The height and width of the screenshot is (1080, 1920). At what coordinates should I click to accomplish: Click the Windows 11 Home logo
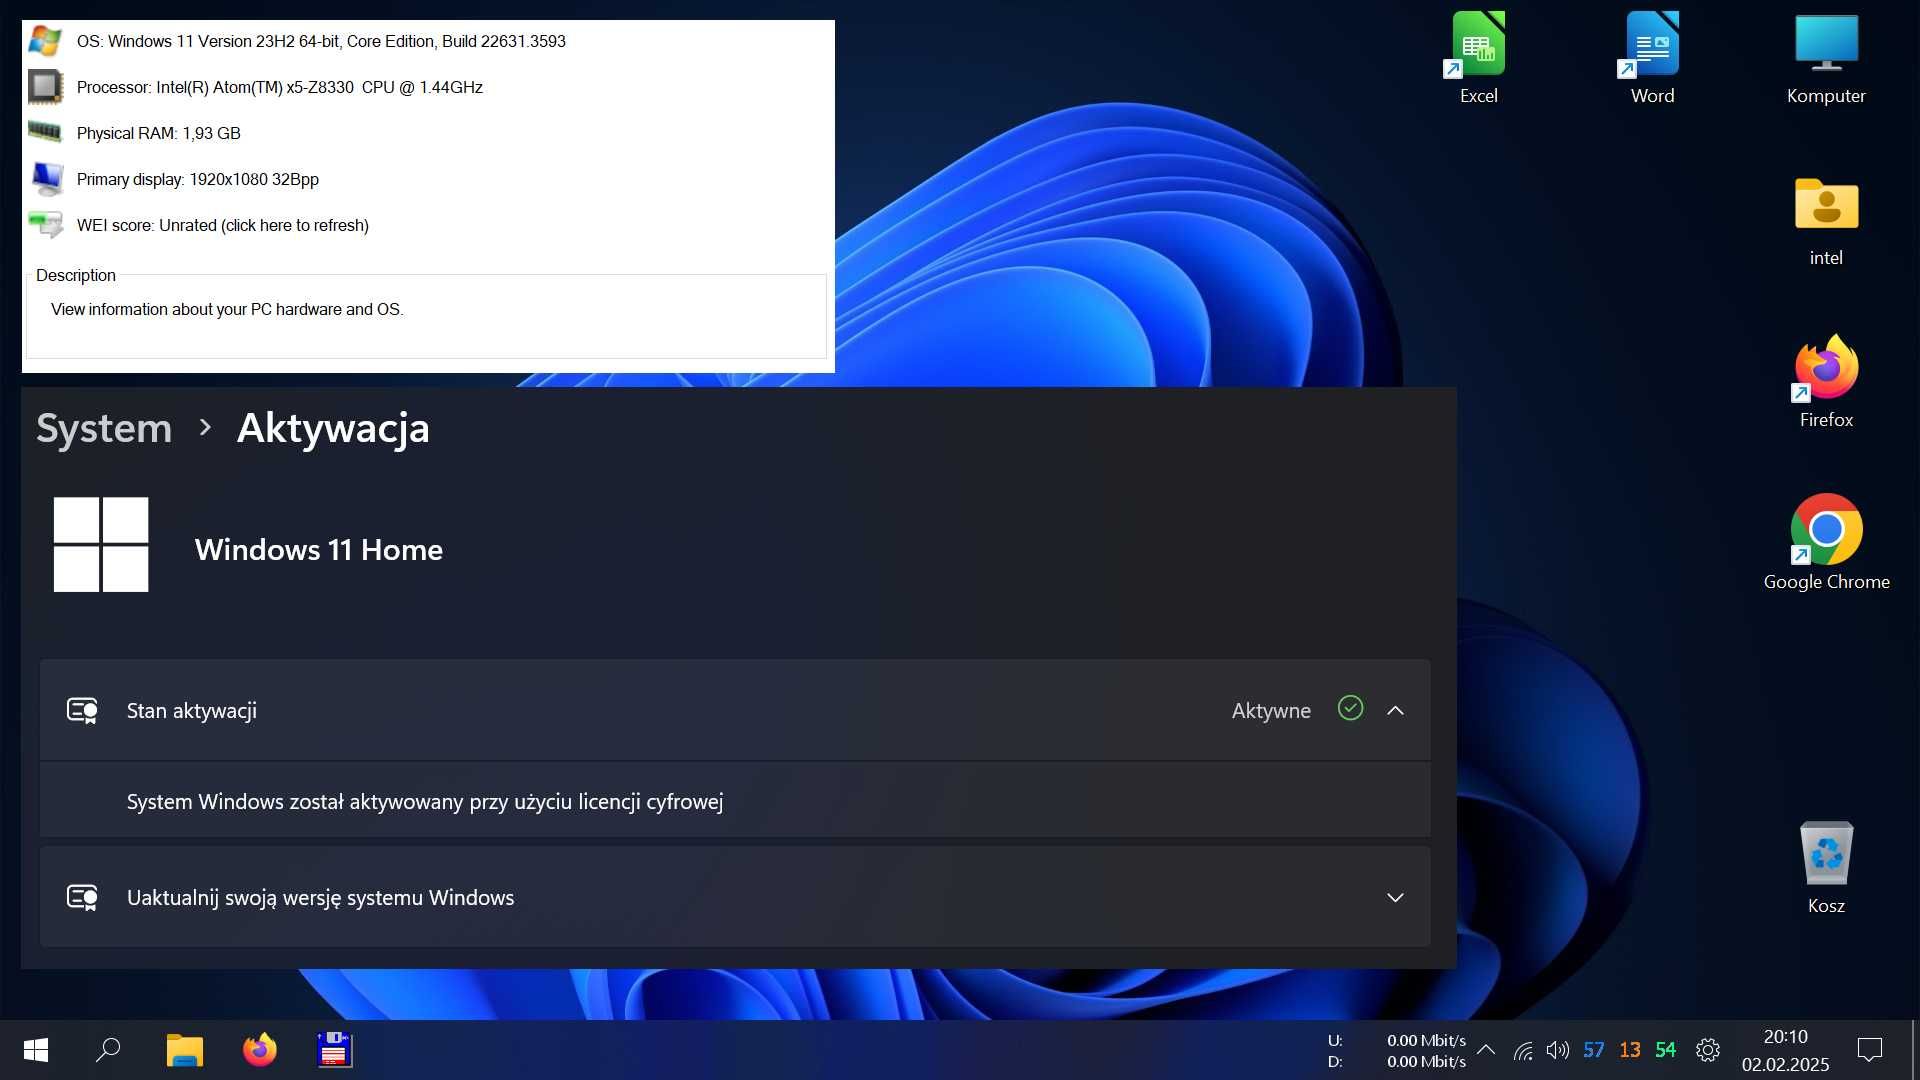click(x=101, y=544)
